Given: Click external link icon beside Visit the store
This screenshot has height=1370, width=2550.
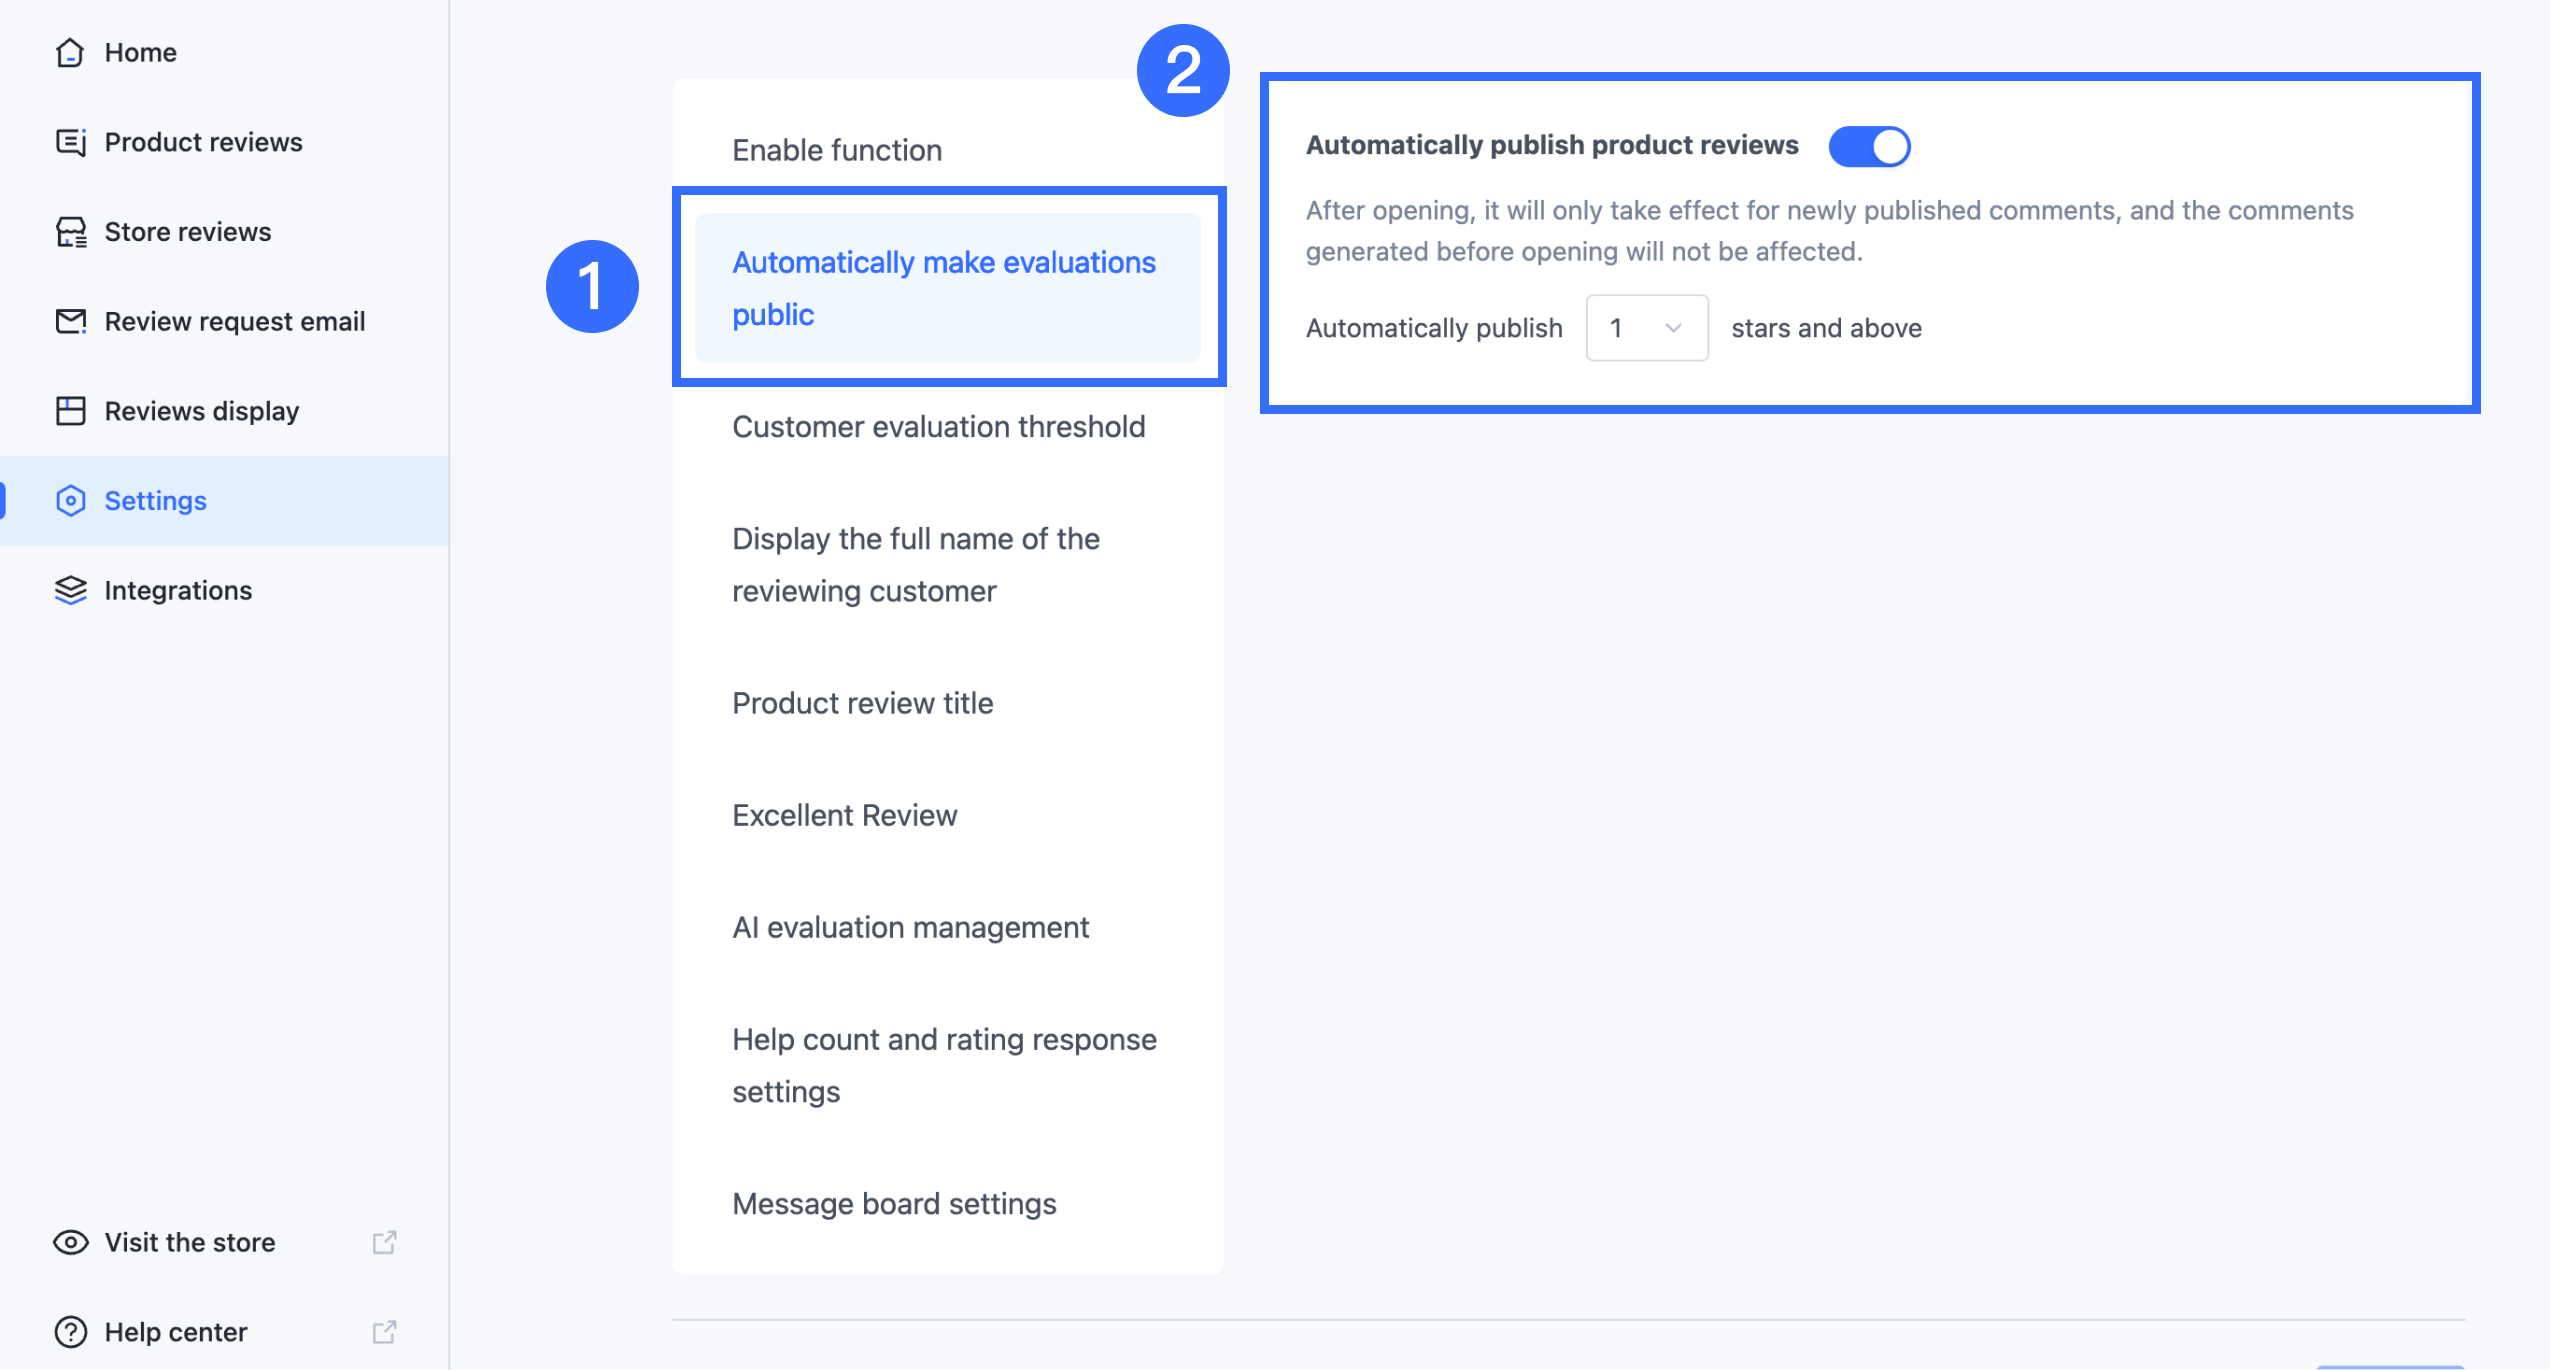Looking at the screenshot, I should (384, 1242).
